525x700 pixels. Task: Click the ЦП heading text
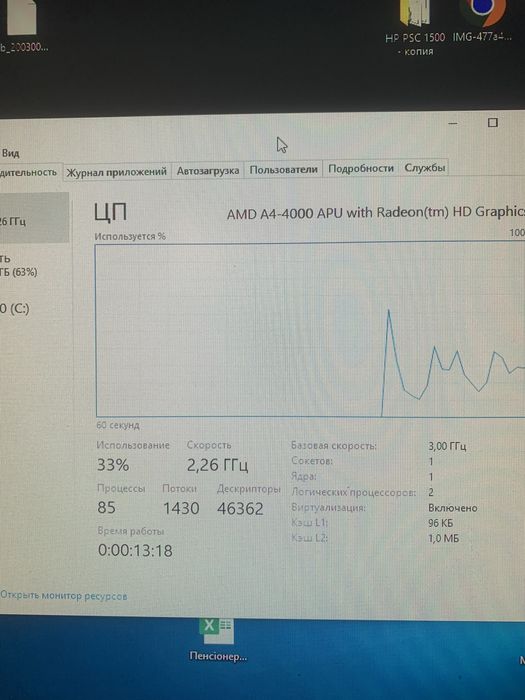pyautogui.click(x=110, y=212)
